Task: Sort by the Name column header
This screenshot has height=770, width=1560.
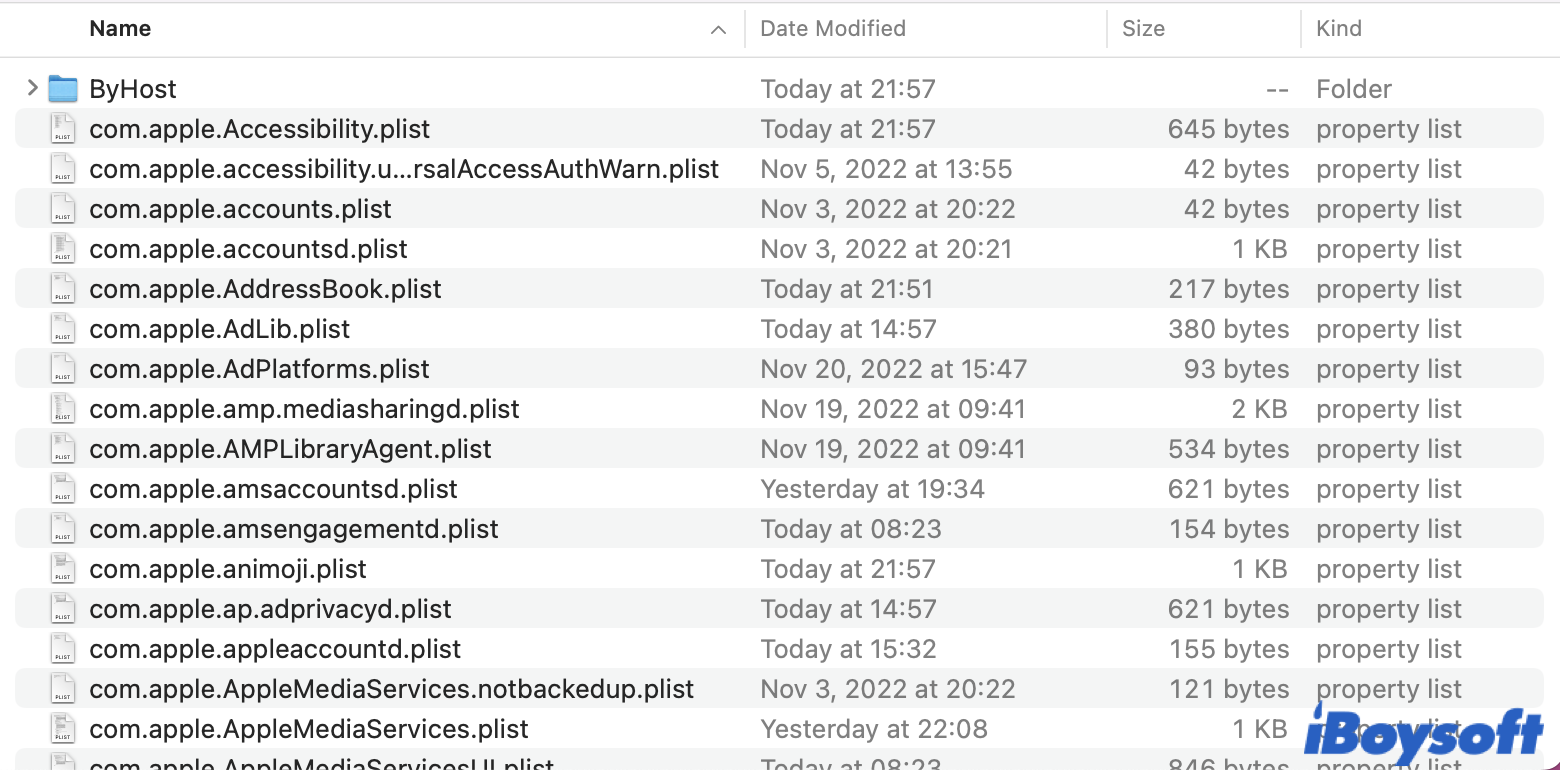Action: (120, 29)
